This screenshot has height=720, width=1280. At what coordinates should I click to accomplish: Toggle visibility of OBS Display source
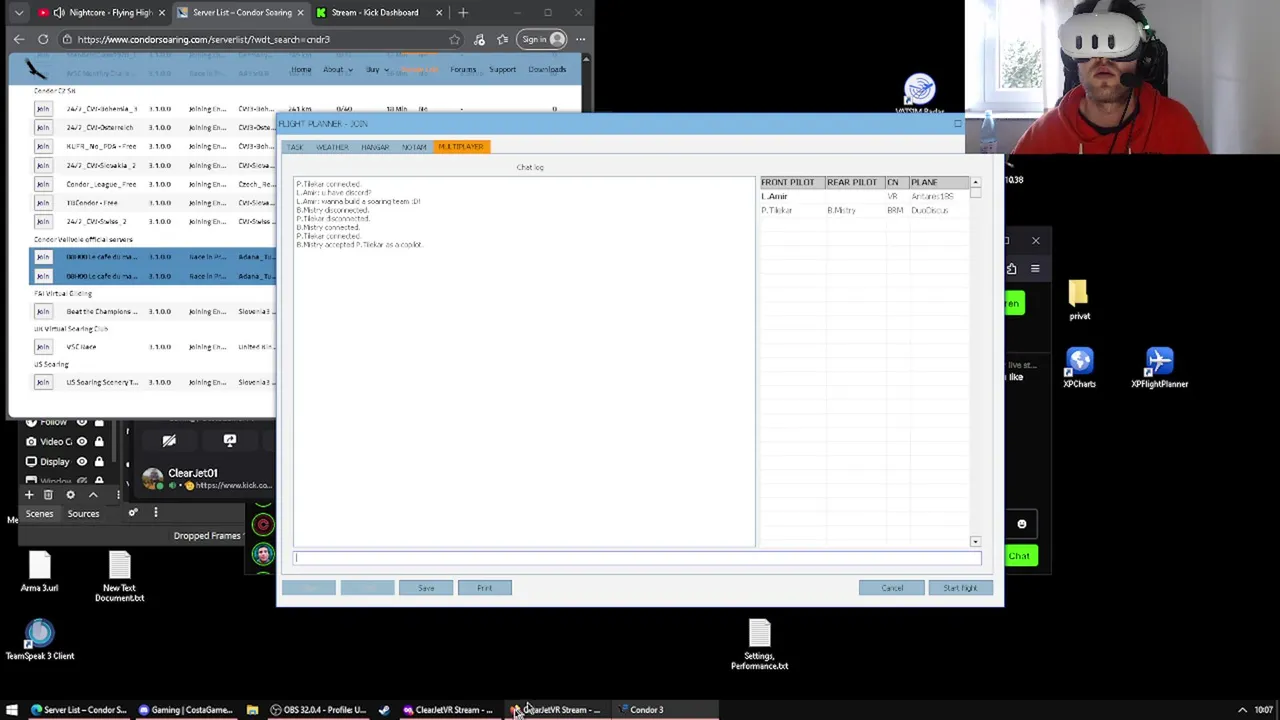[82, 461]
